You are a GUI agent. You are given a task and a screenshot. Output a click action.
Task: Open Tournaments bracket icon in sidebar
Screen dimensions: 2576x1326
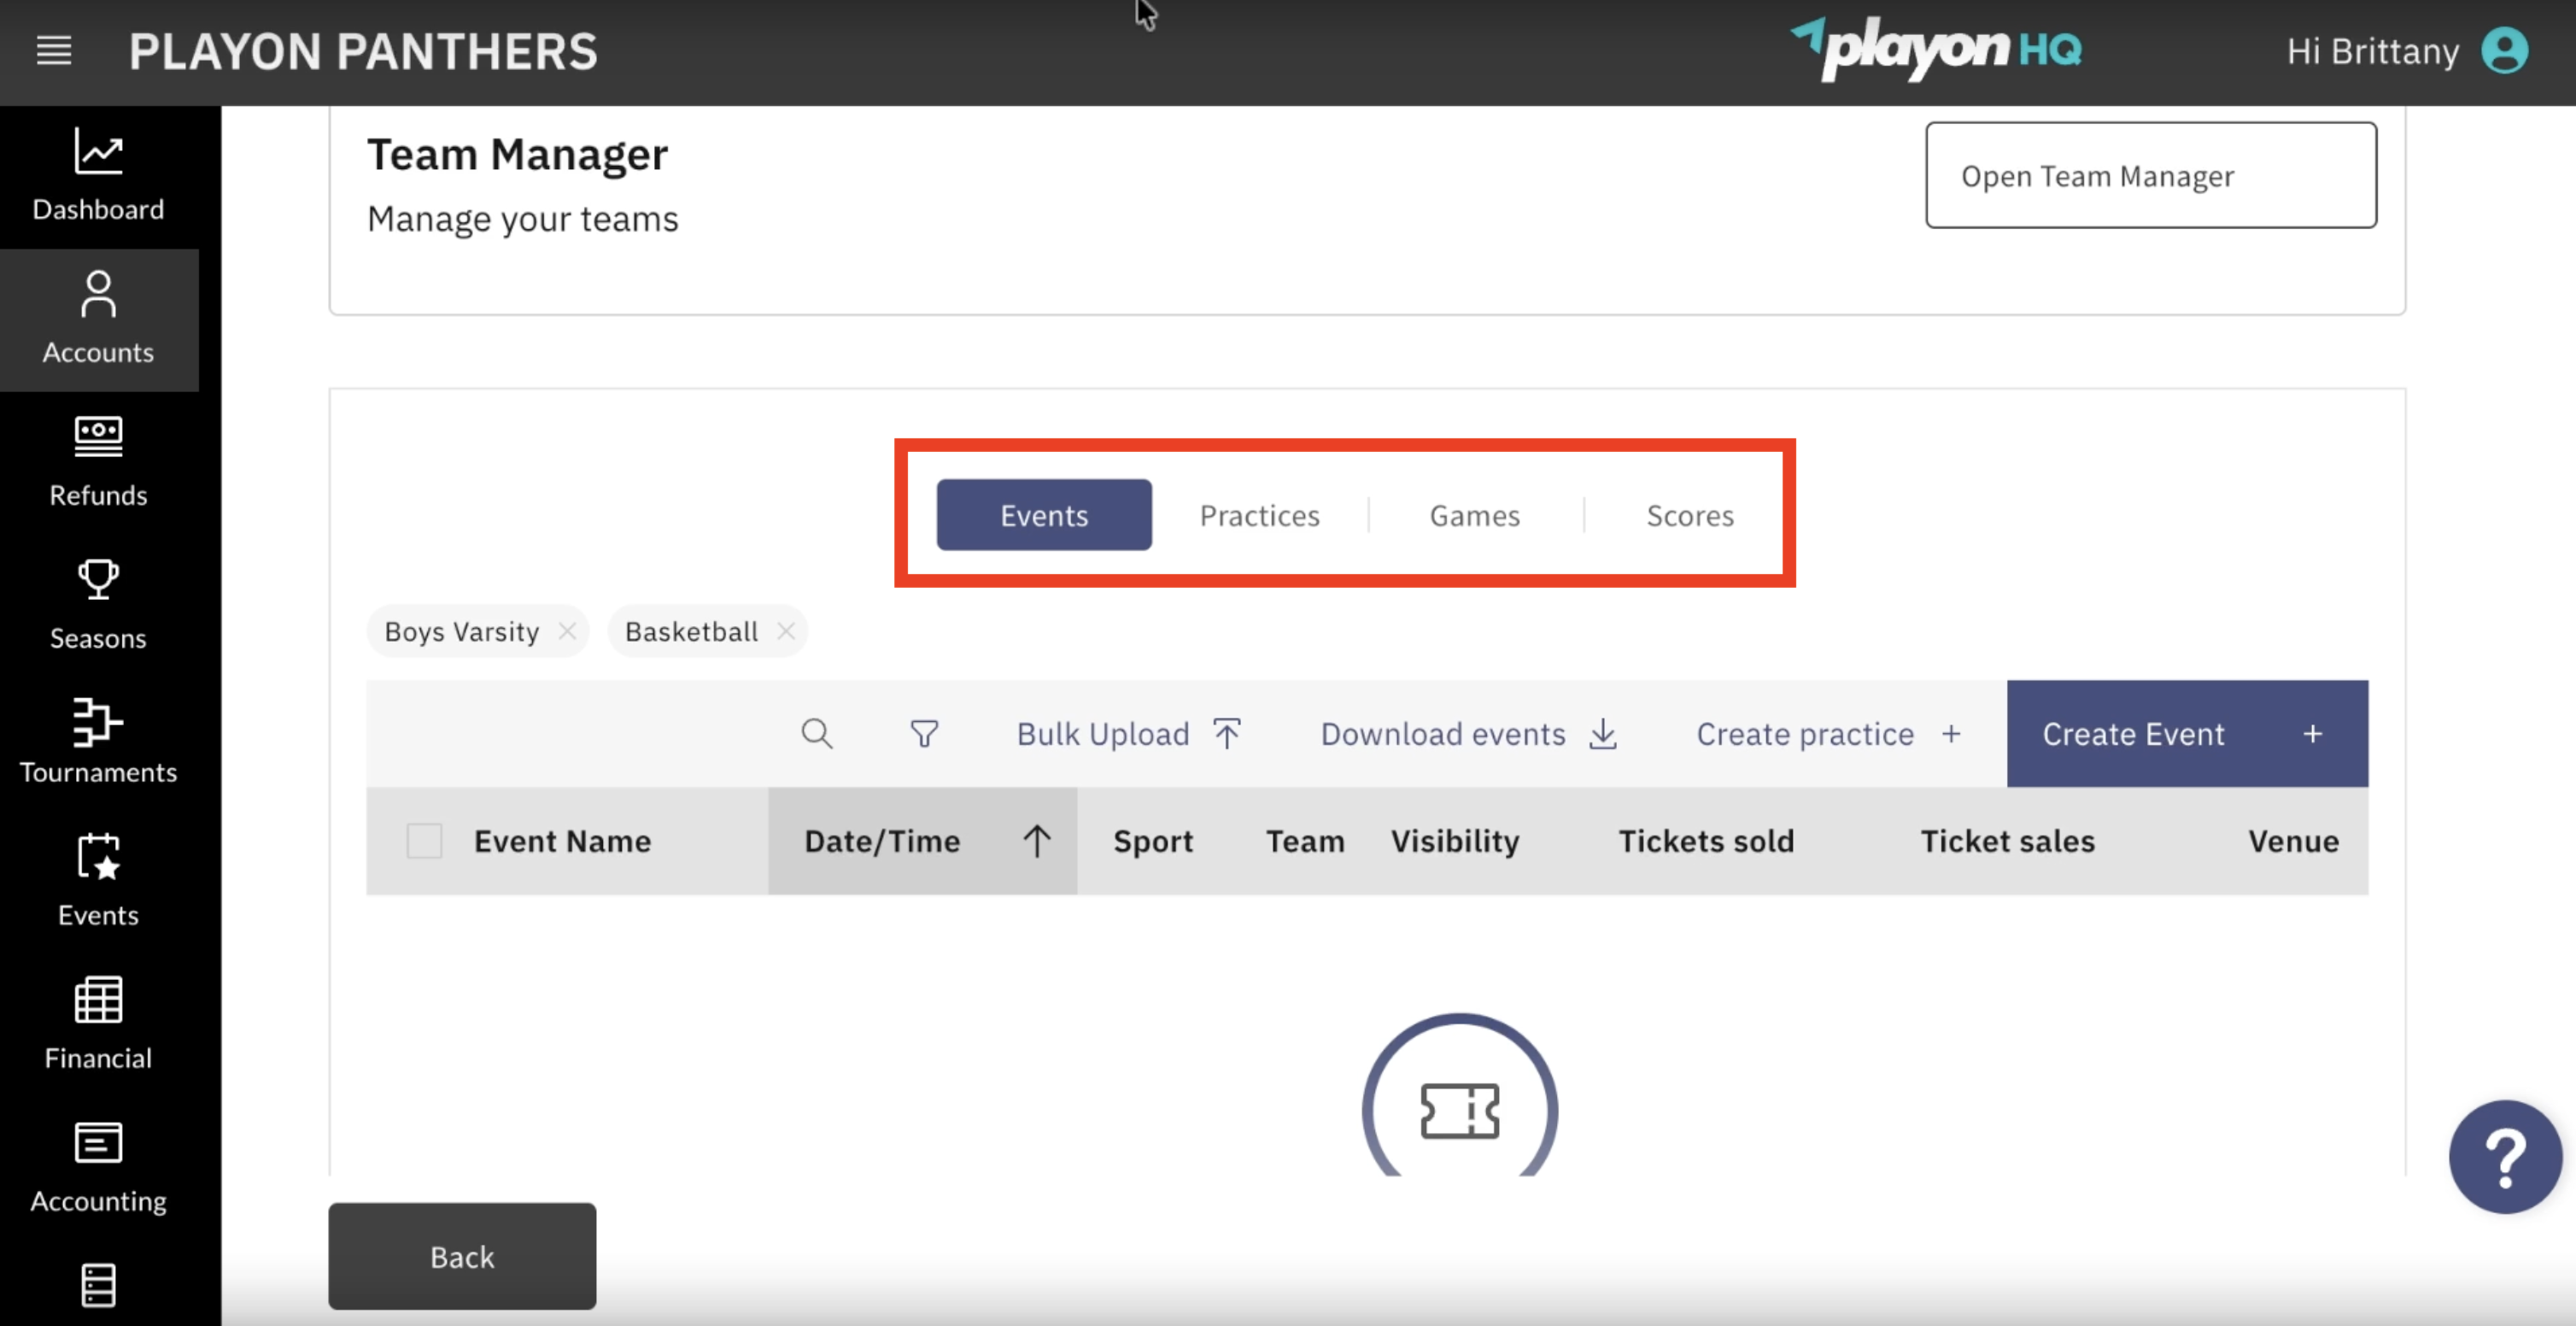(98, 722)
